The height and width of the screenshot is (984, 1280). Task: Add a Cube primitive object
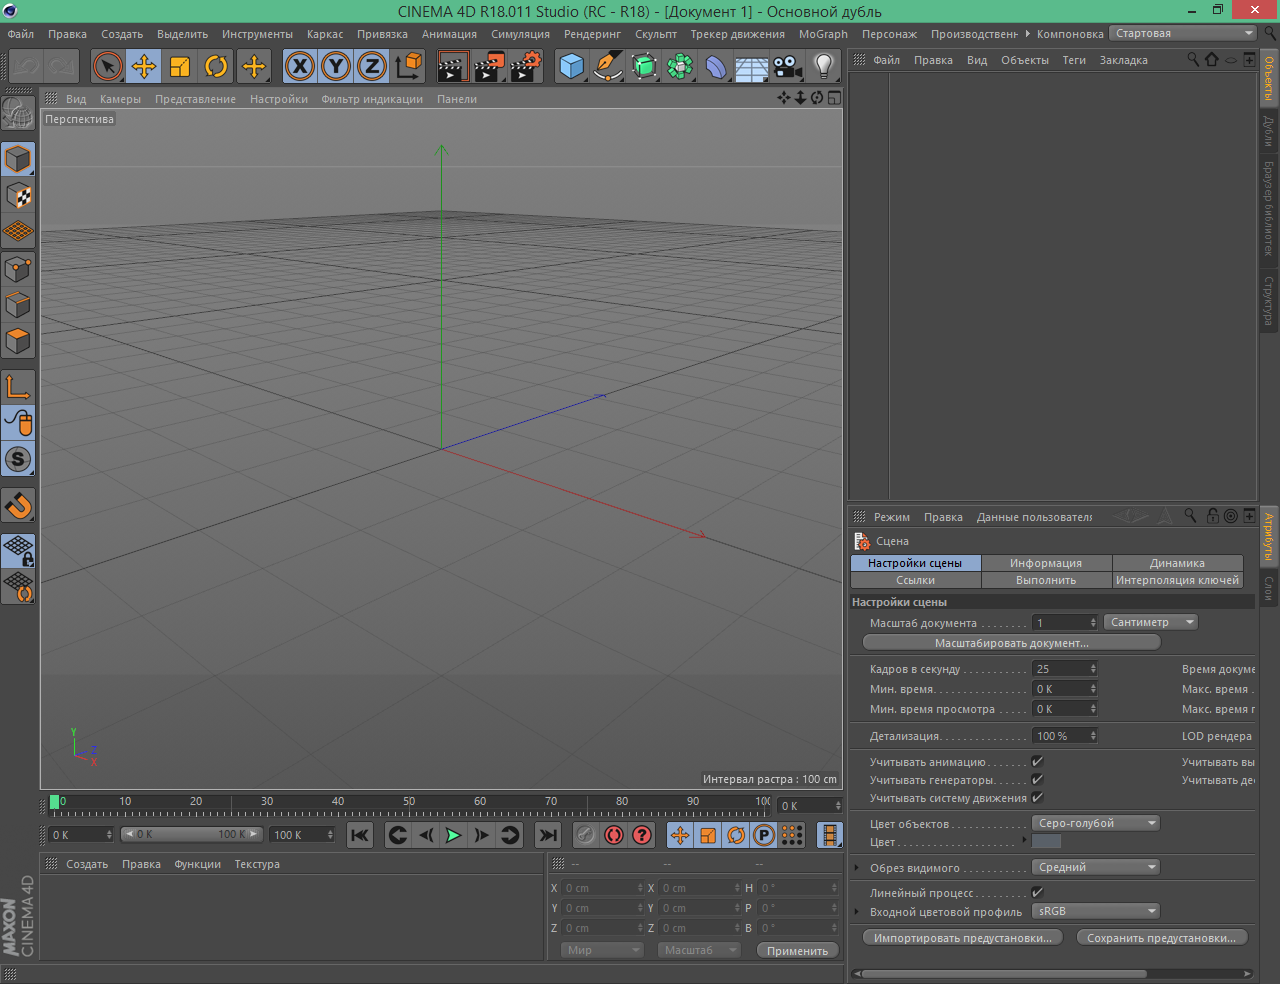coord(572,67)
